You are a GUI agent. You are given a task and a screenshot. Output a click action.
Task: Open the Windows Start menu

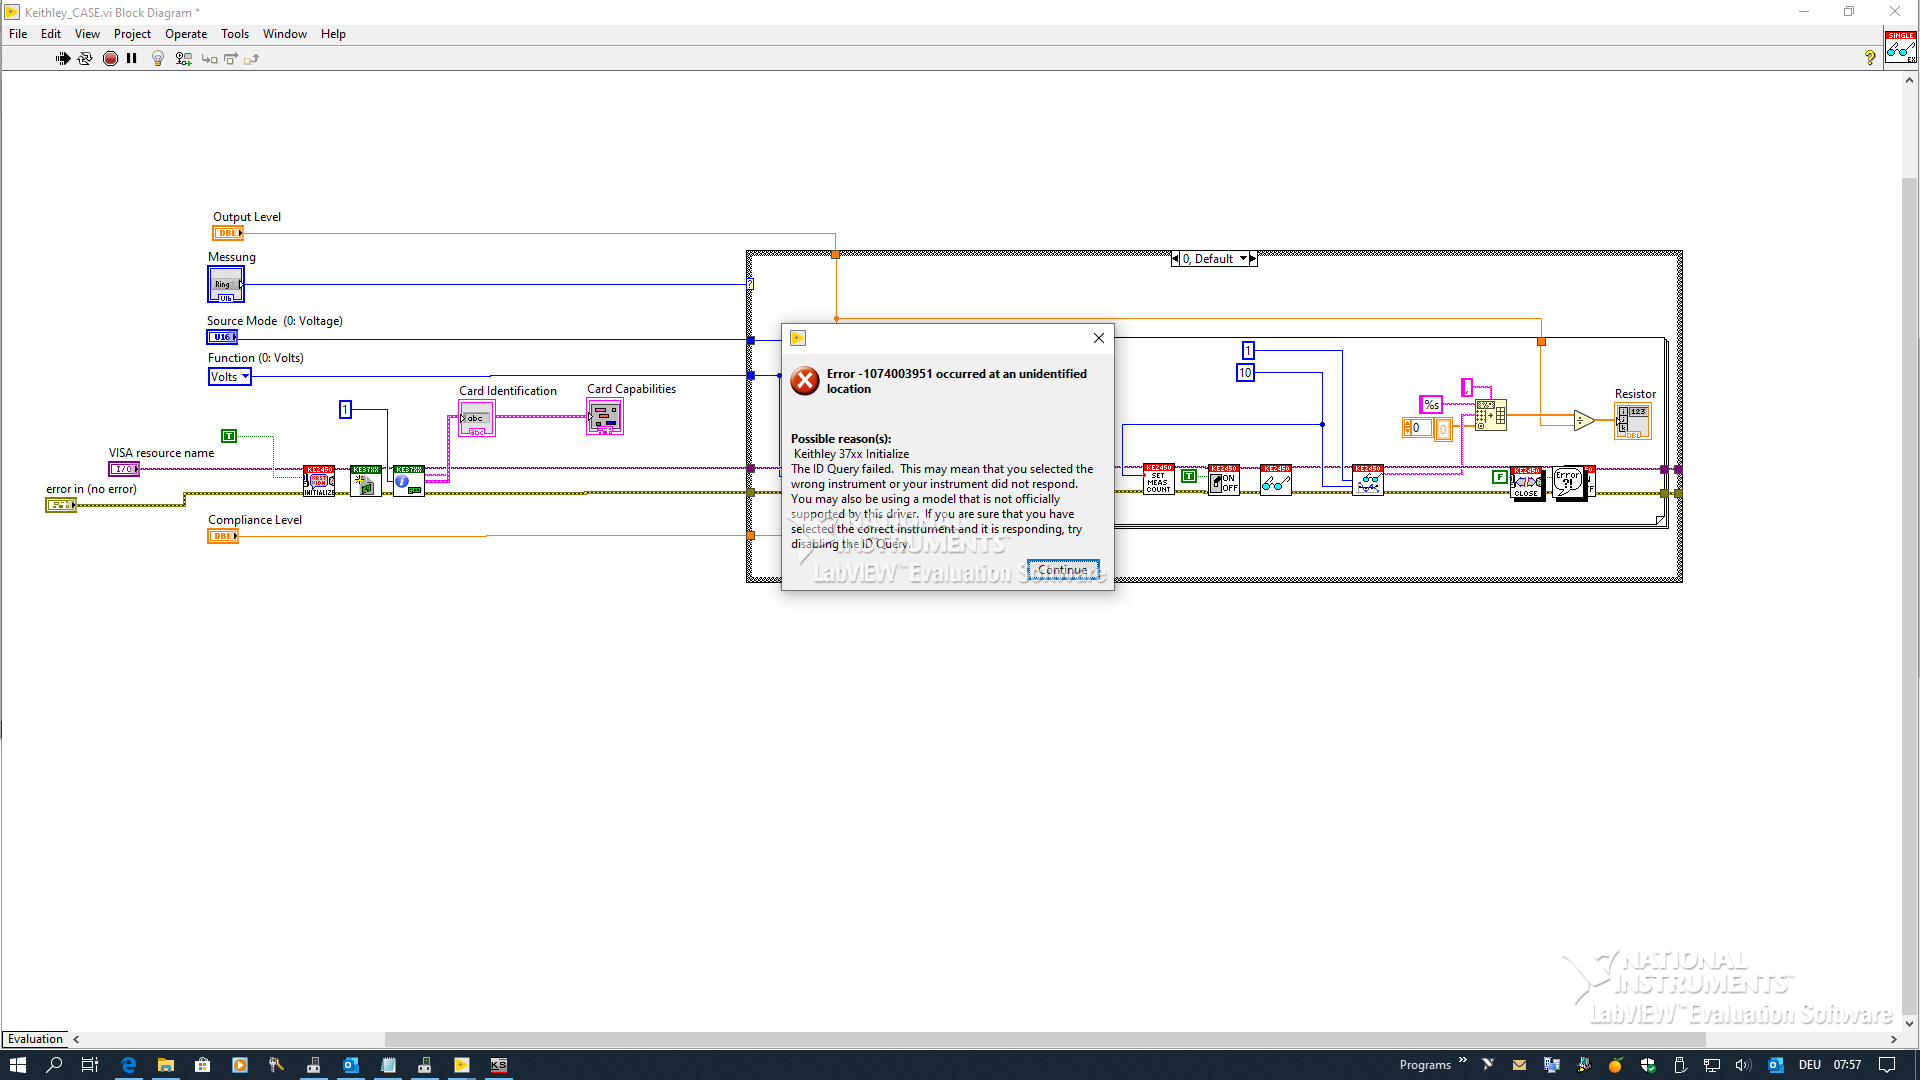(17, 1065)
